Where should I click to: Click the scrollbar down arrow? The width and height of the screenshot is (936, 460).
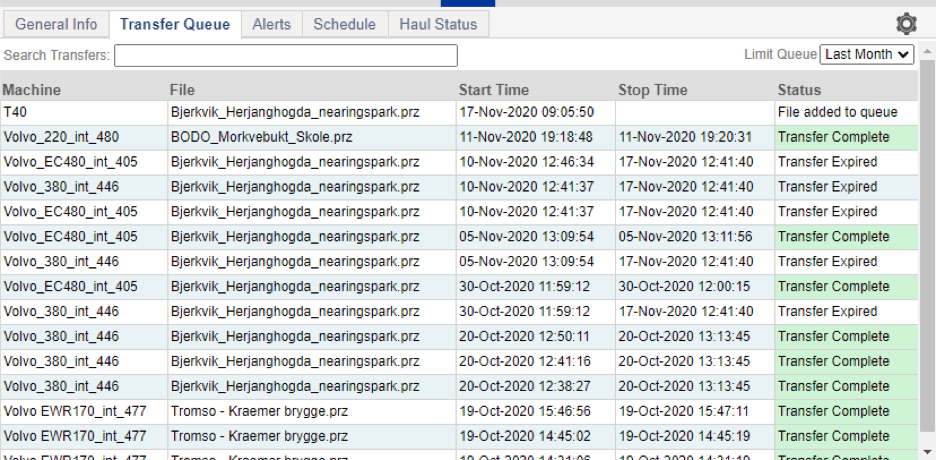coord(927,452)
